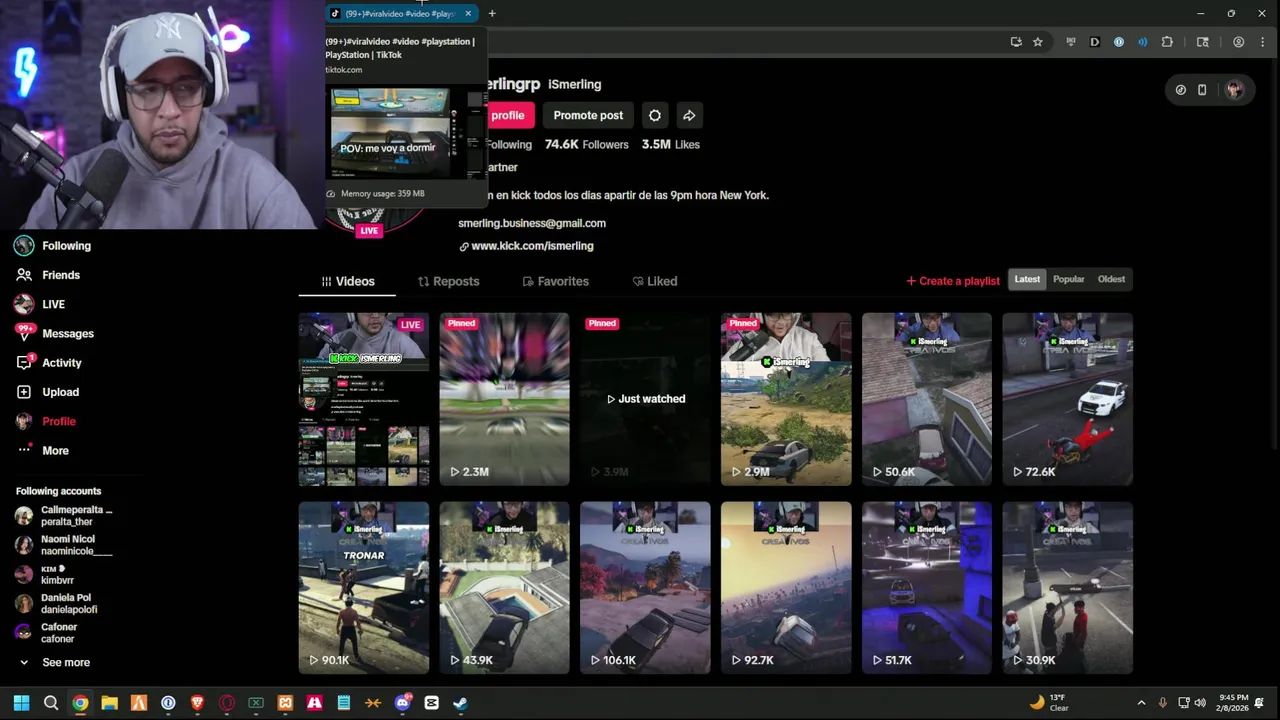Open Callmeperalta following account
Image resolution: width=1280 pixels, height=720 pixels.
click(x=64, y=516)
